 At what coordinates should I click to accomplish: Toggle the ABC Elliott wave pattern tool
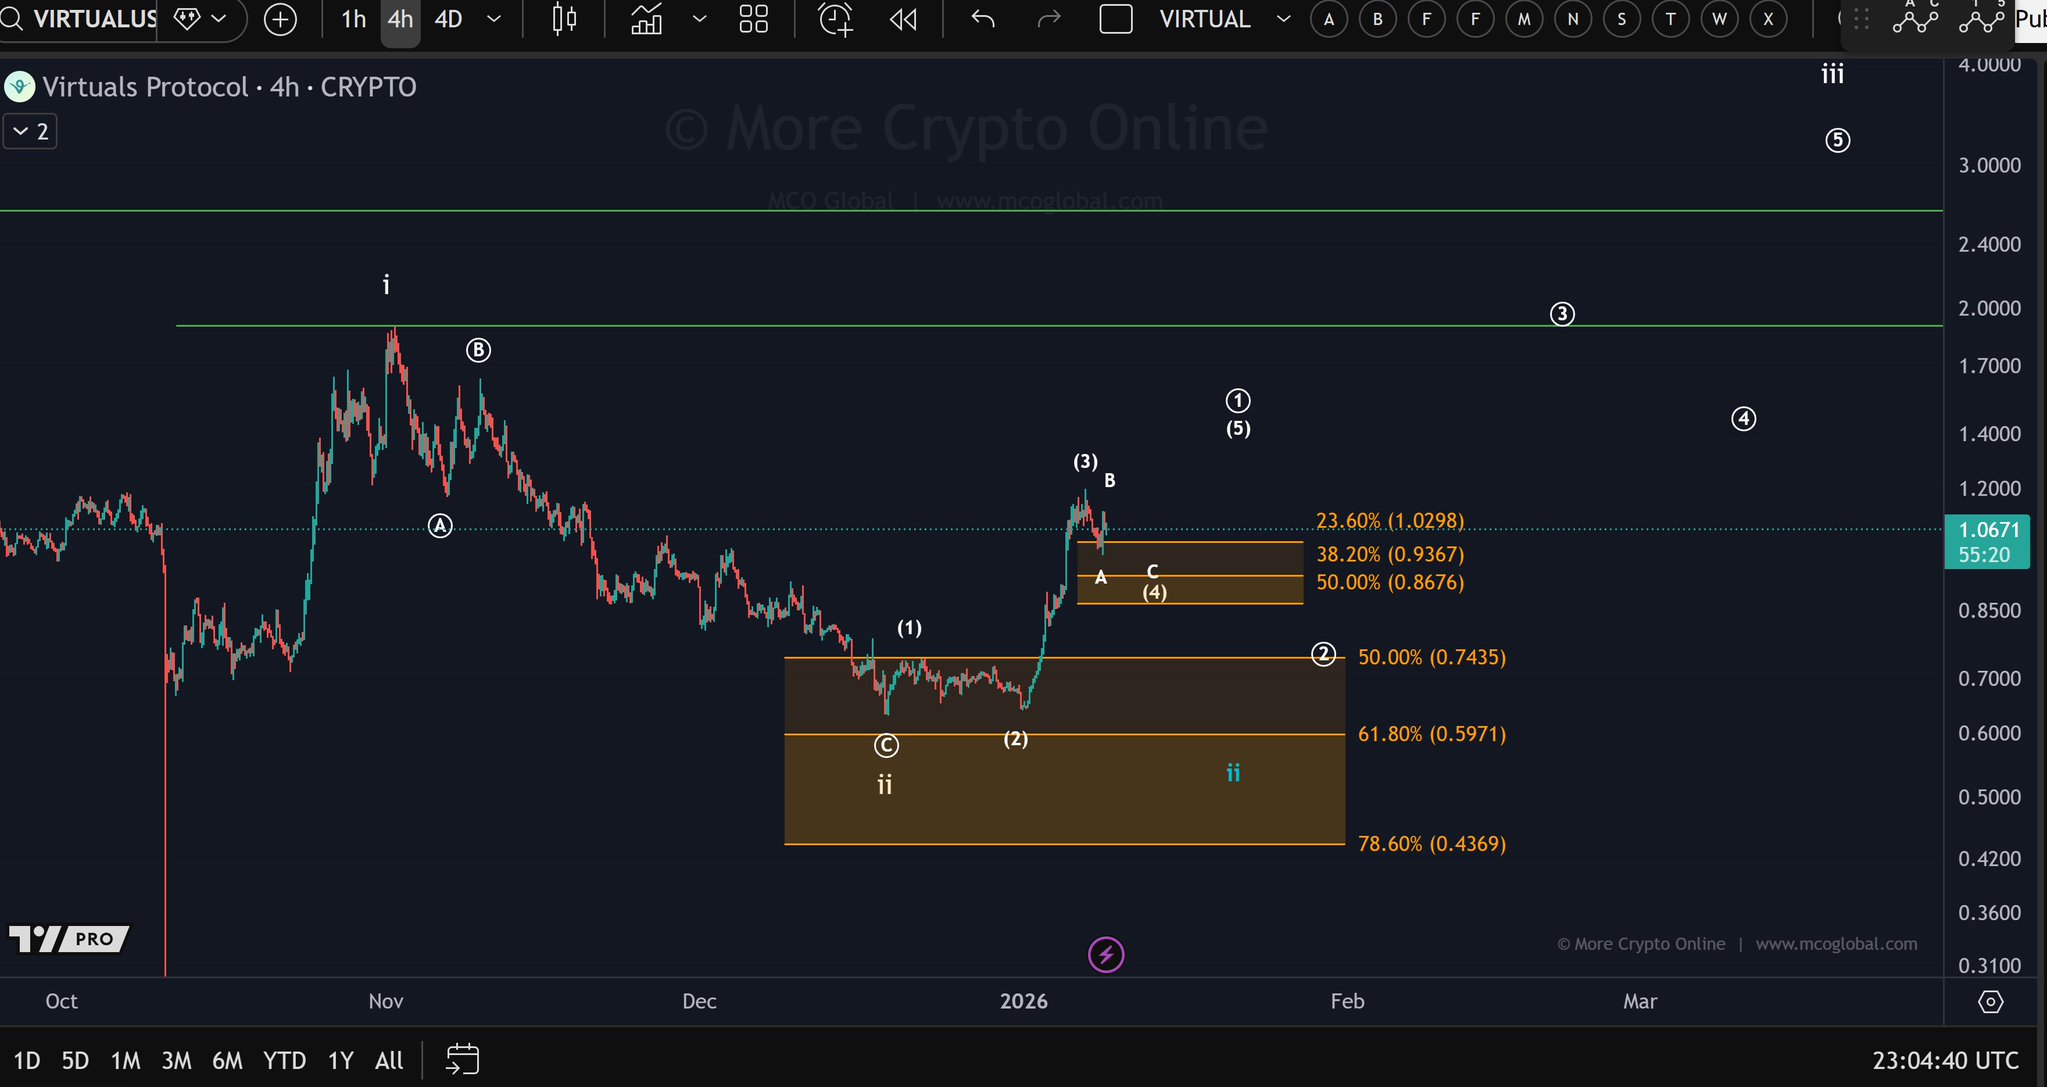click(1915, 19)
